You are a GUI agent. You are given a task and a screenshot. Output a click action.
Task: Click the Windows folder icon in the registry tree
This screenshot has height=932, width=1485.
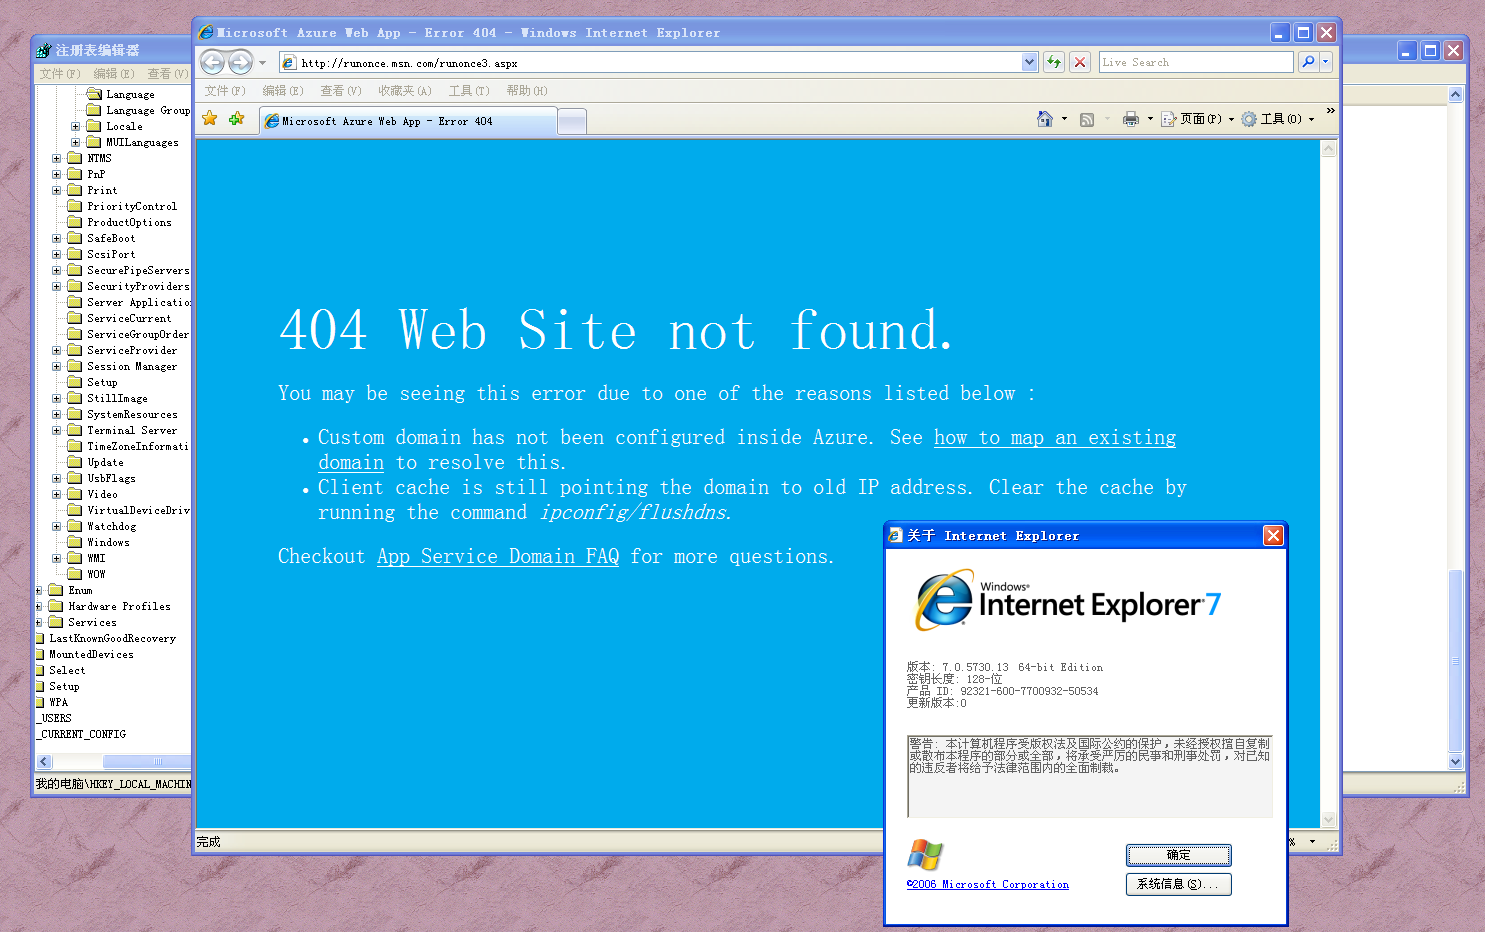[x=75, y=542]
